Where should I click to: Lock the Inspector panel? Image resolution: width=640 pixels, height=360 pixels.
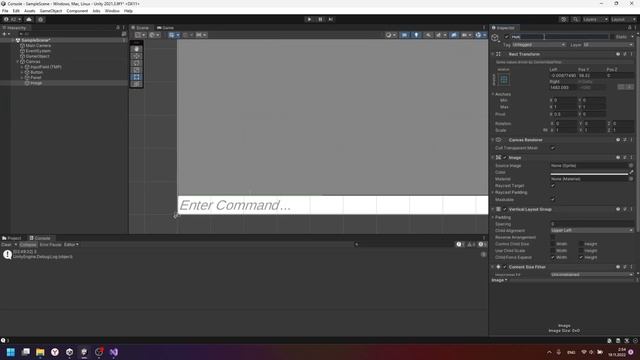tap(629, 28)
